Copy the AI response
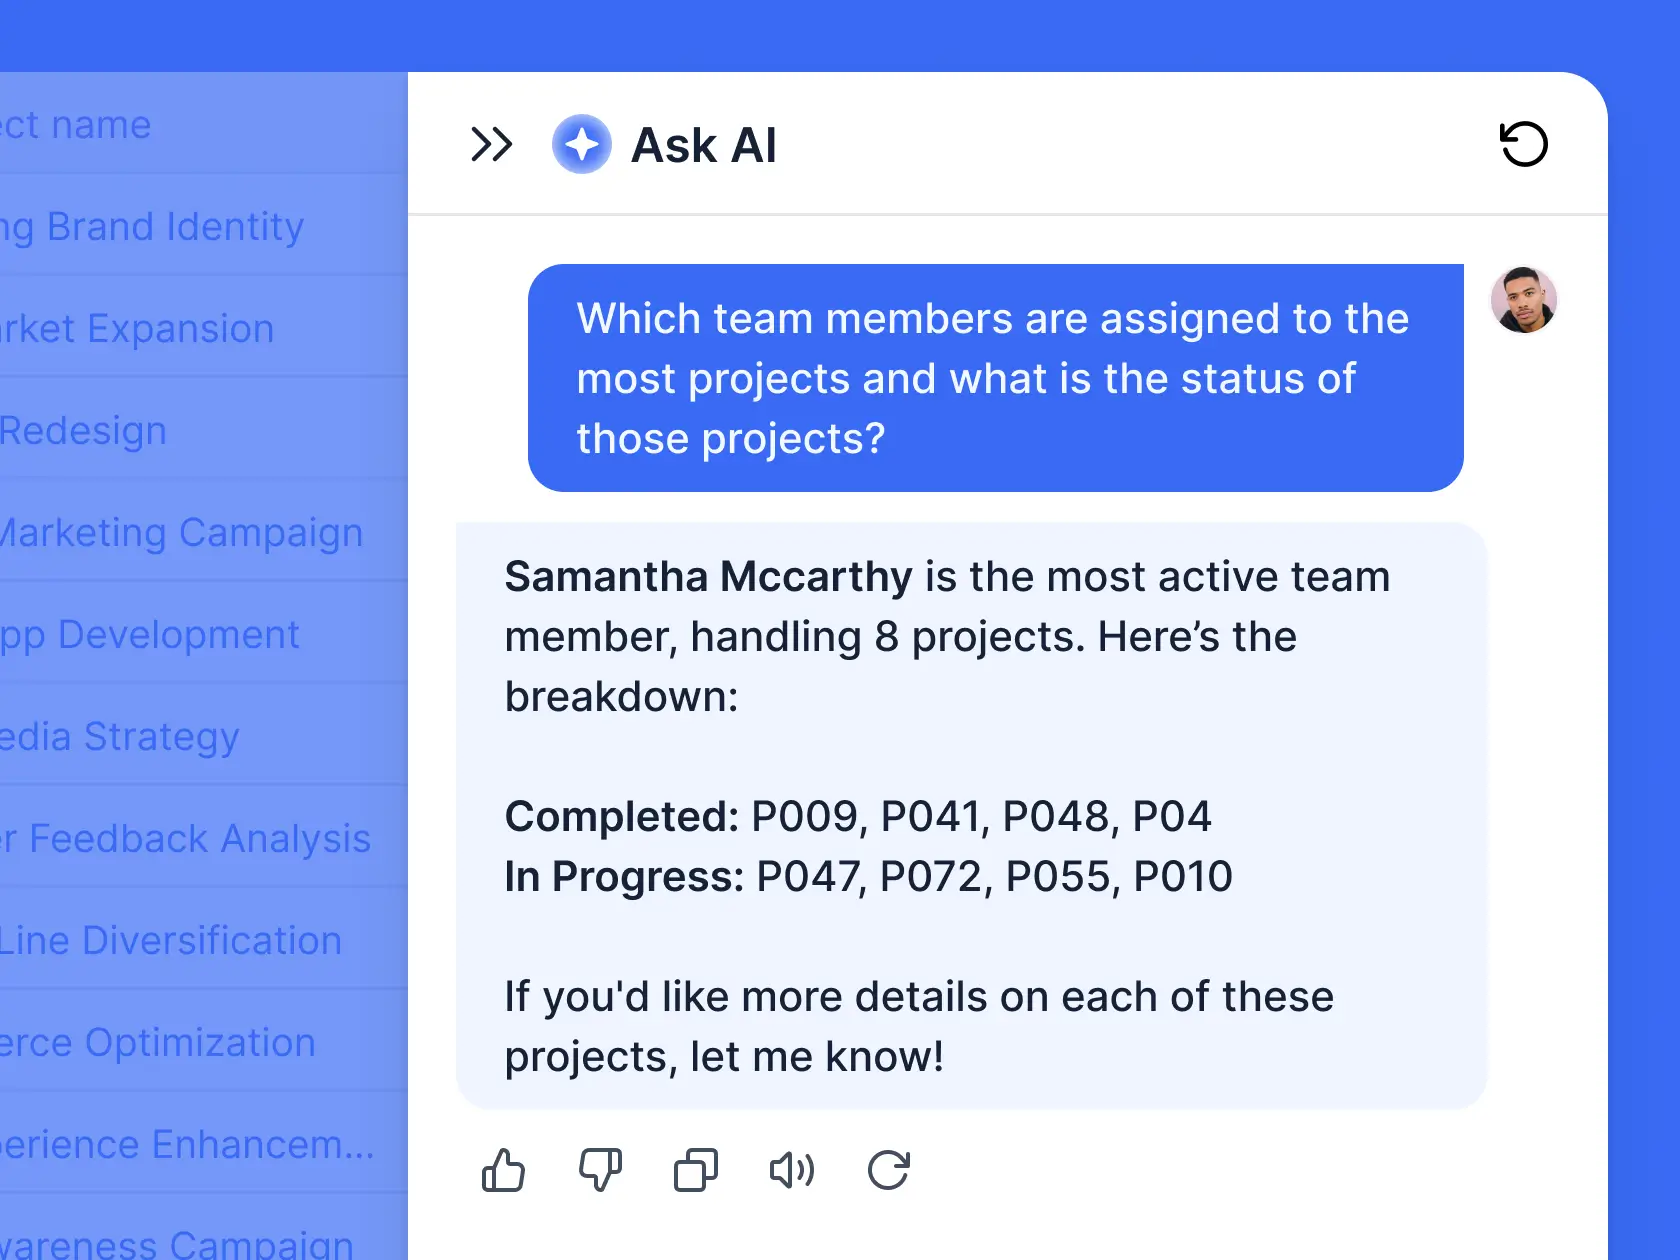Screen dimensions: 1680x1260 [695, 1171]
